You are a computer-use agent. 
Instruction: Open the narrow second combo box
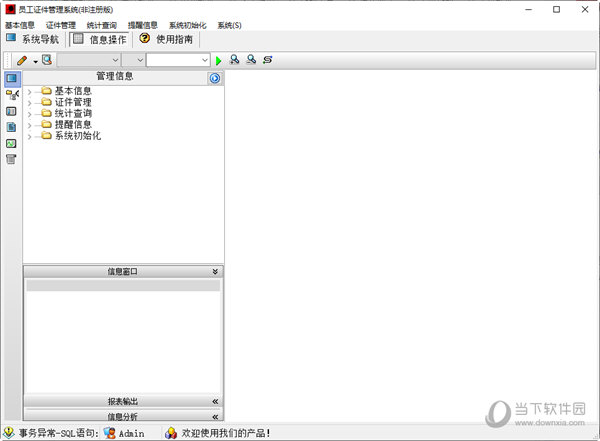pos(133,60)
